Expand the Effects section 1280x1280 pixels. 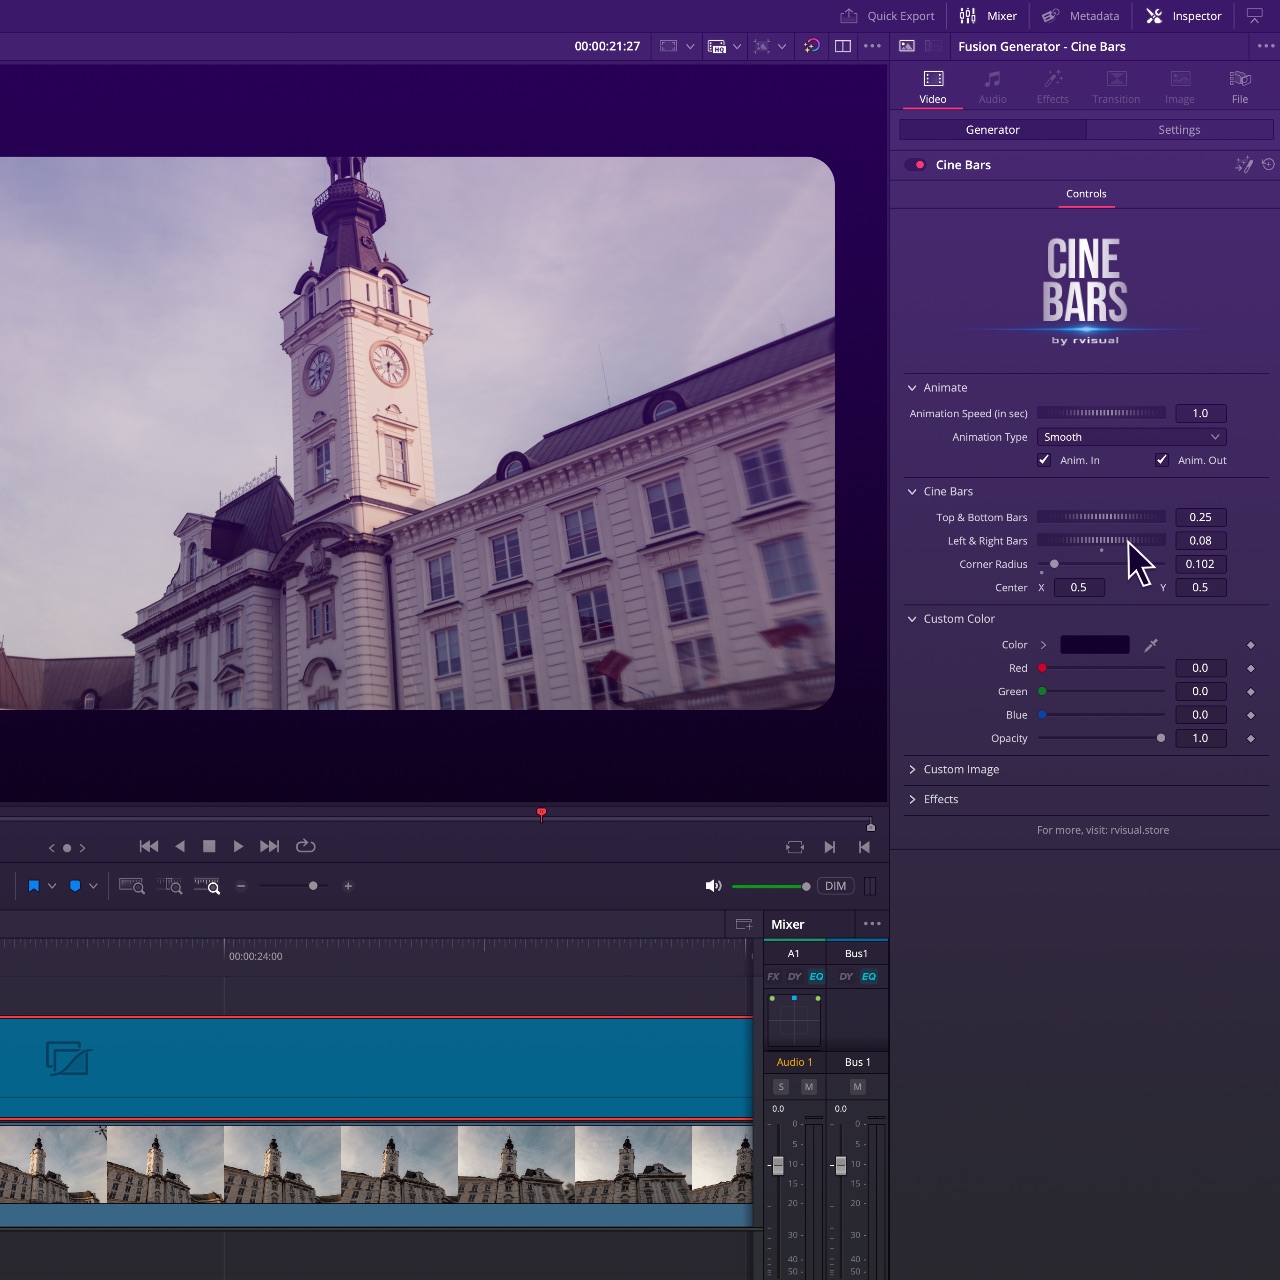pos(940,799)
